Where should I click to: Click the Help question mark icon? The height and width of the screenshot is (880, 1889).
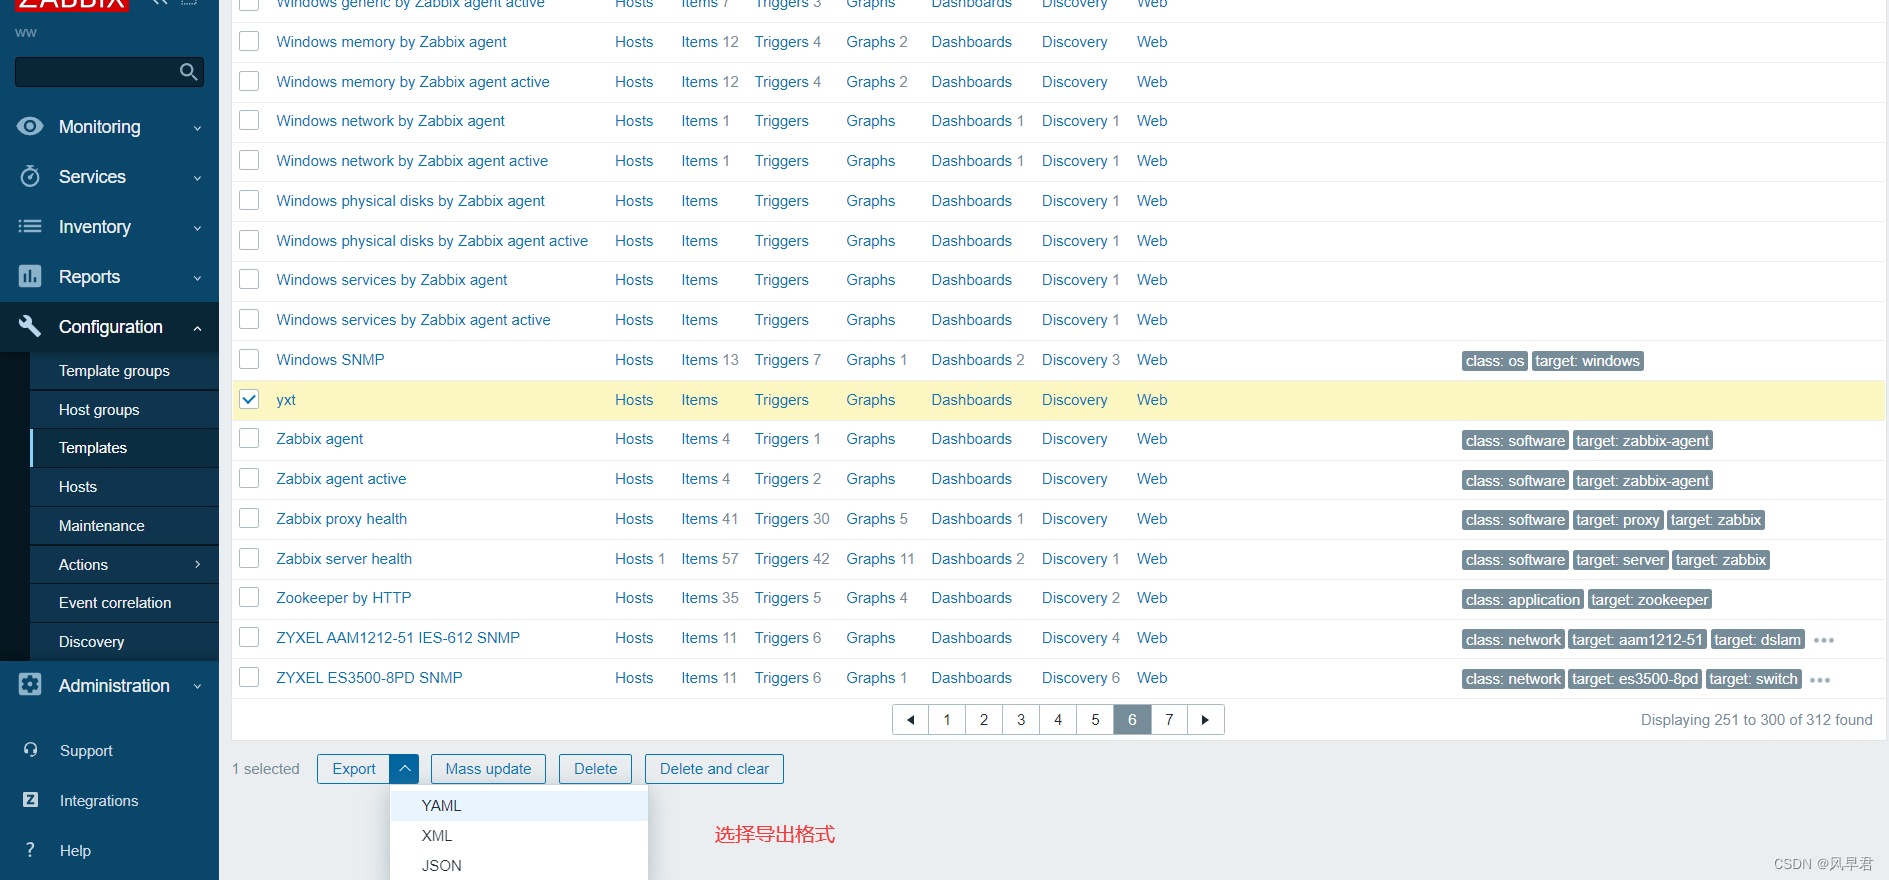tap(30, 850)
